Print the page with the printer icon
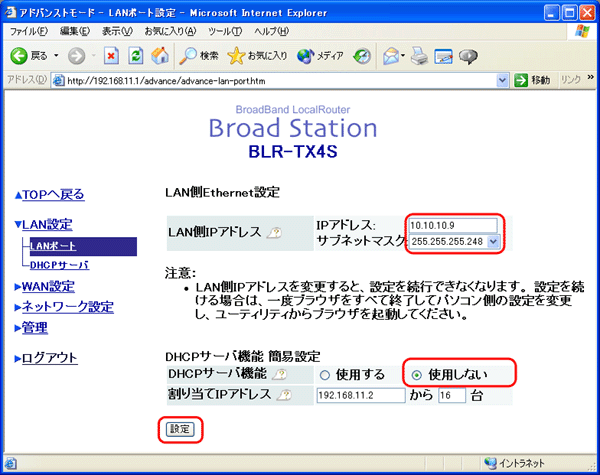Image resolution: width=600 pixels, height=475 pixels. [419, 56]
